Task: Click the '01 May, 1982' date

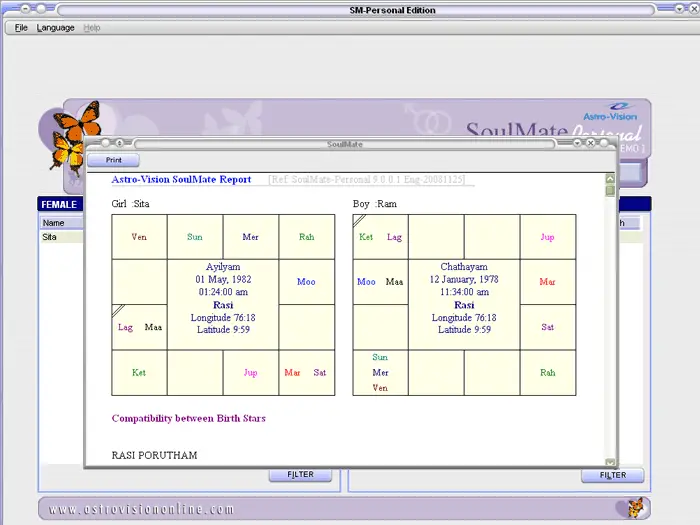Action: (x=223, y=279)
